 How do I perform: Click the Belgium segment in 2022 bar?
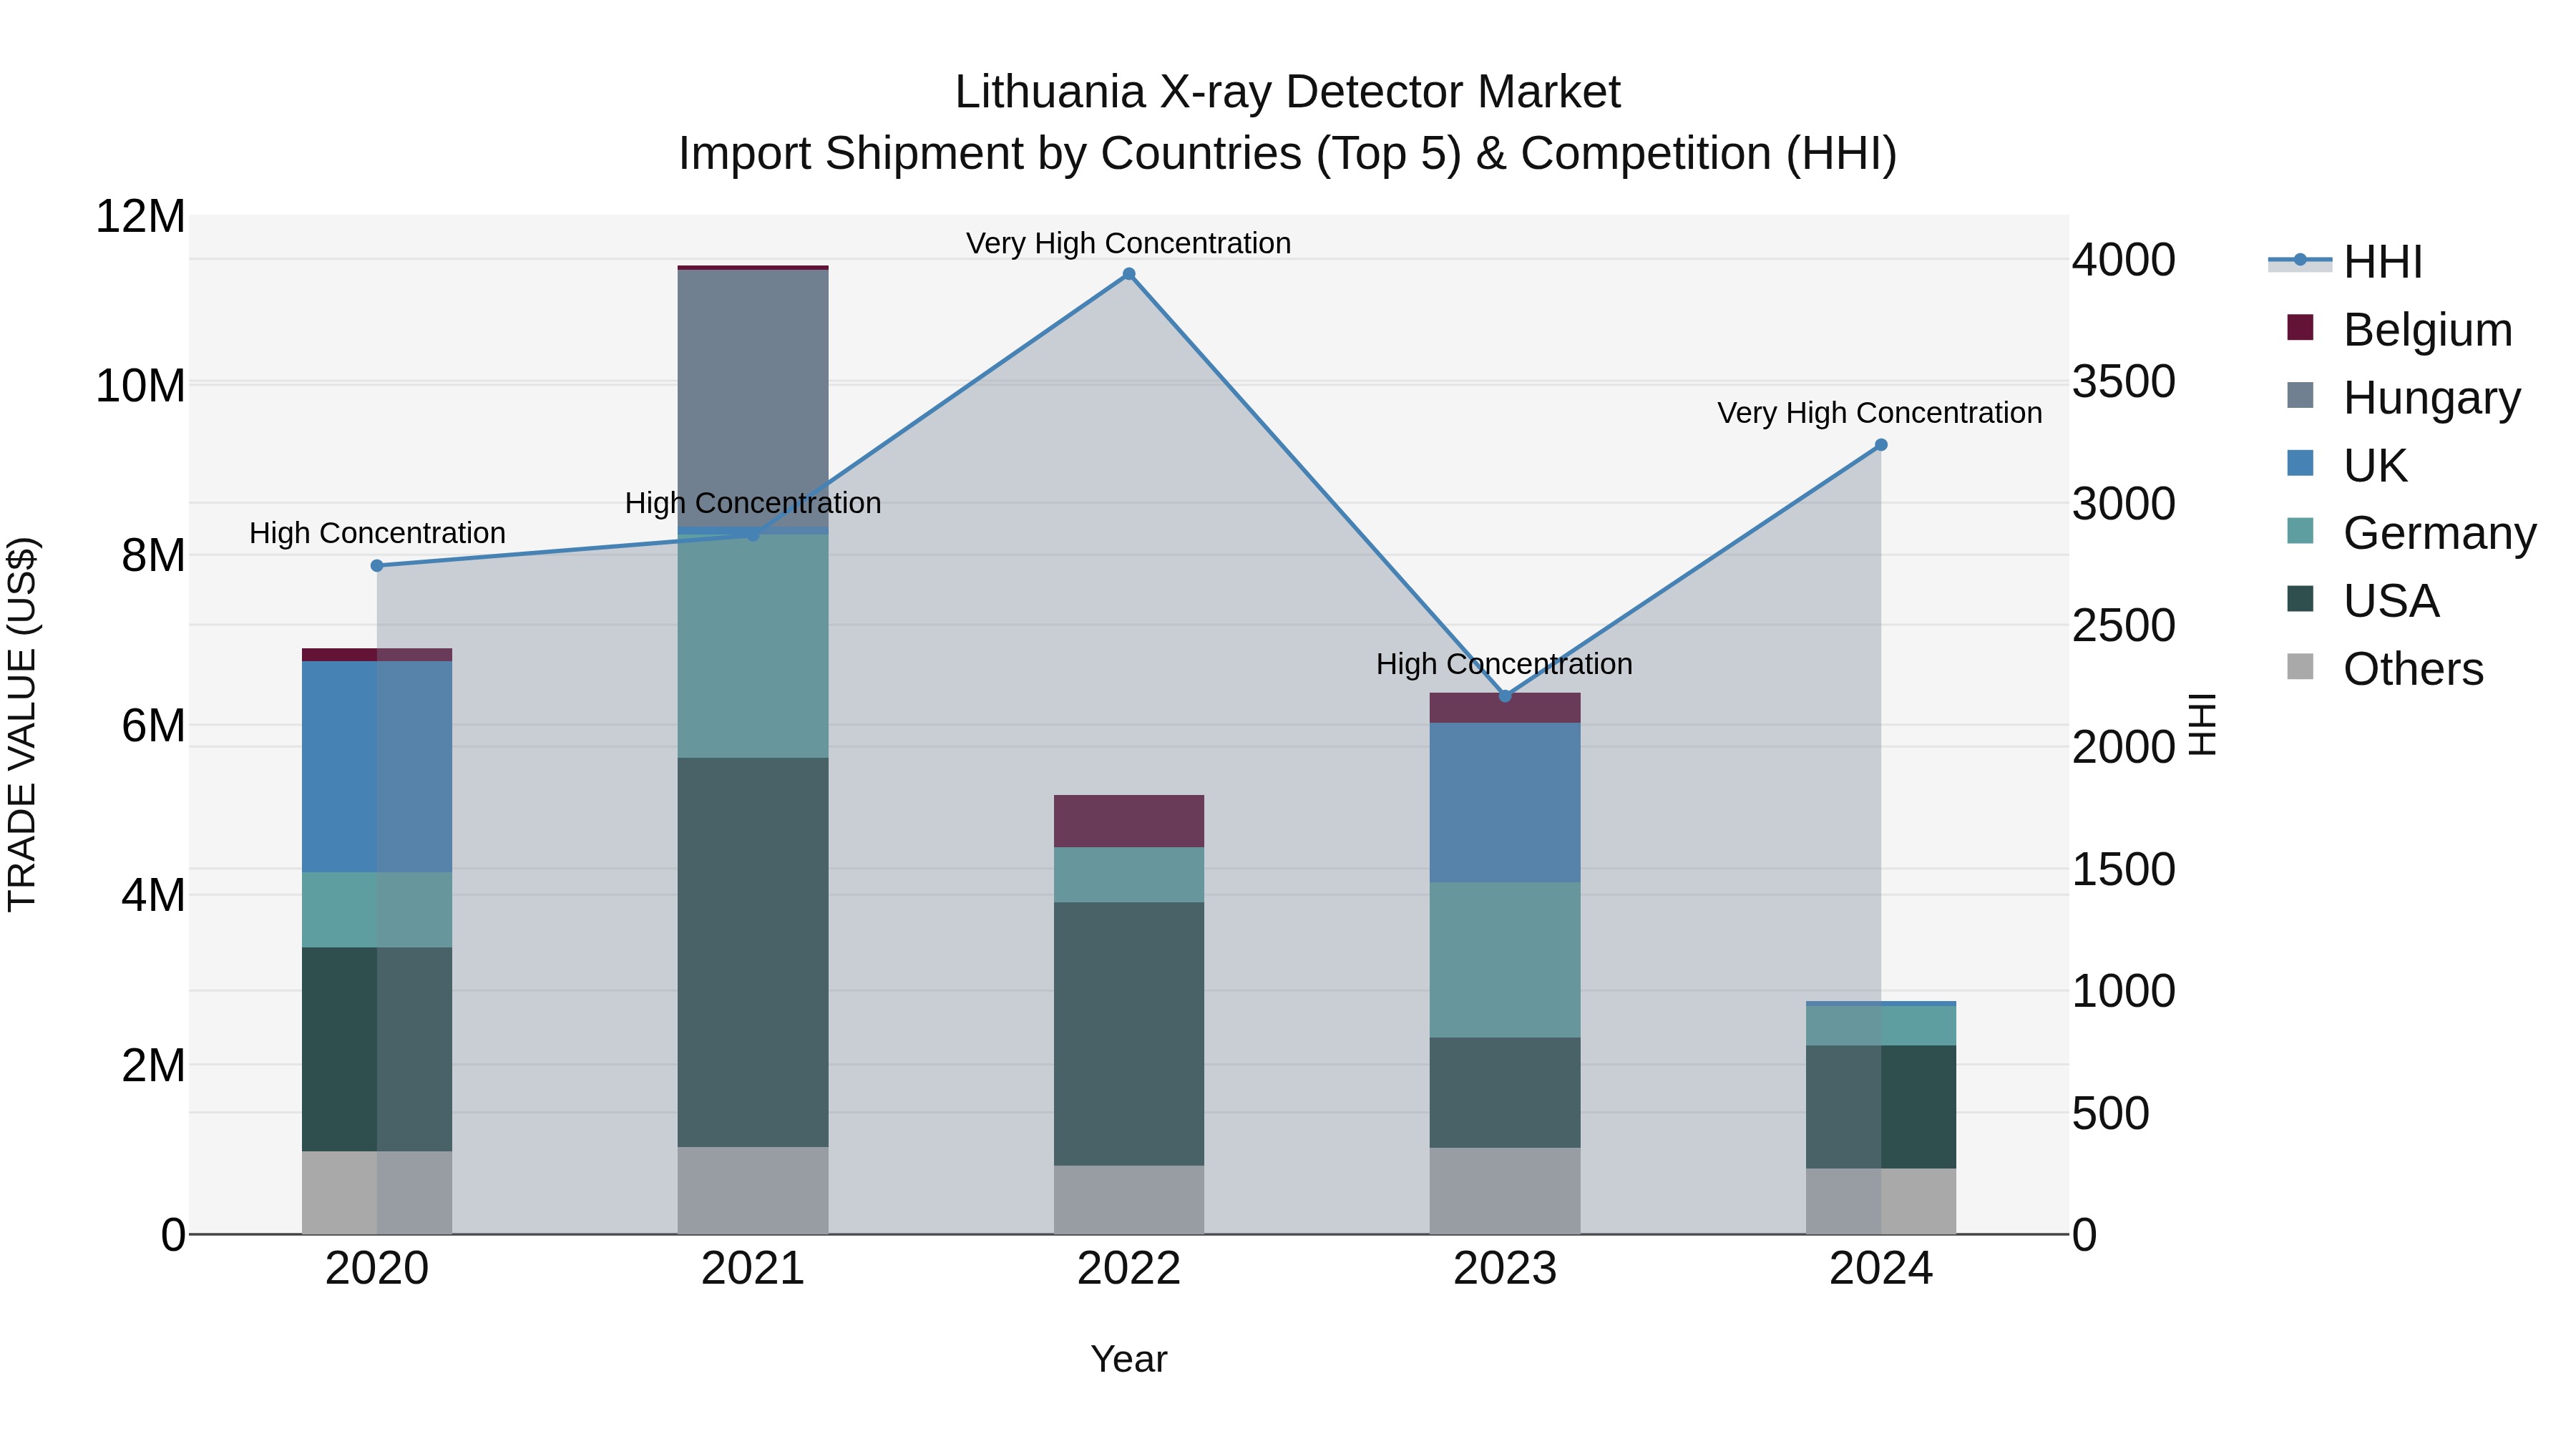click(x=1129, y=821)
